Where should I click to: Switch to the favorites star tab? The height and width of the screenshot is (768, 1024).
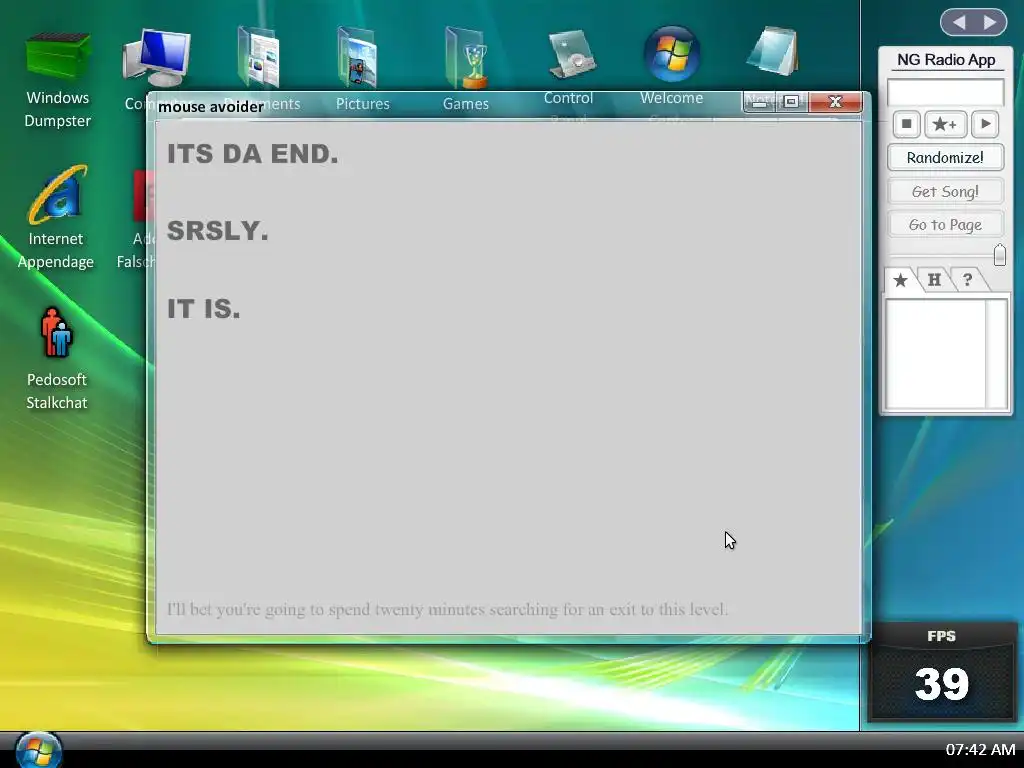tap(901, 280)
